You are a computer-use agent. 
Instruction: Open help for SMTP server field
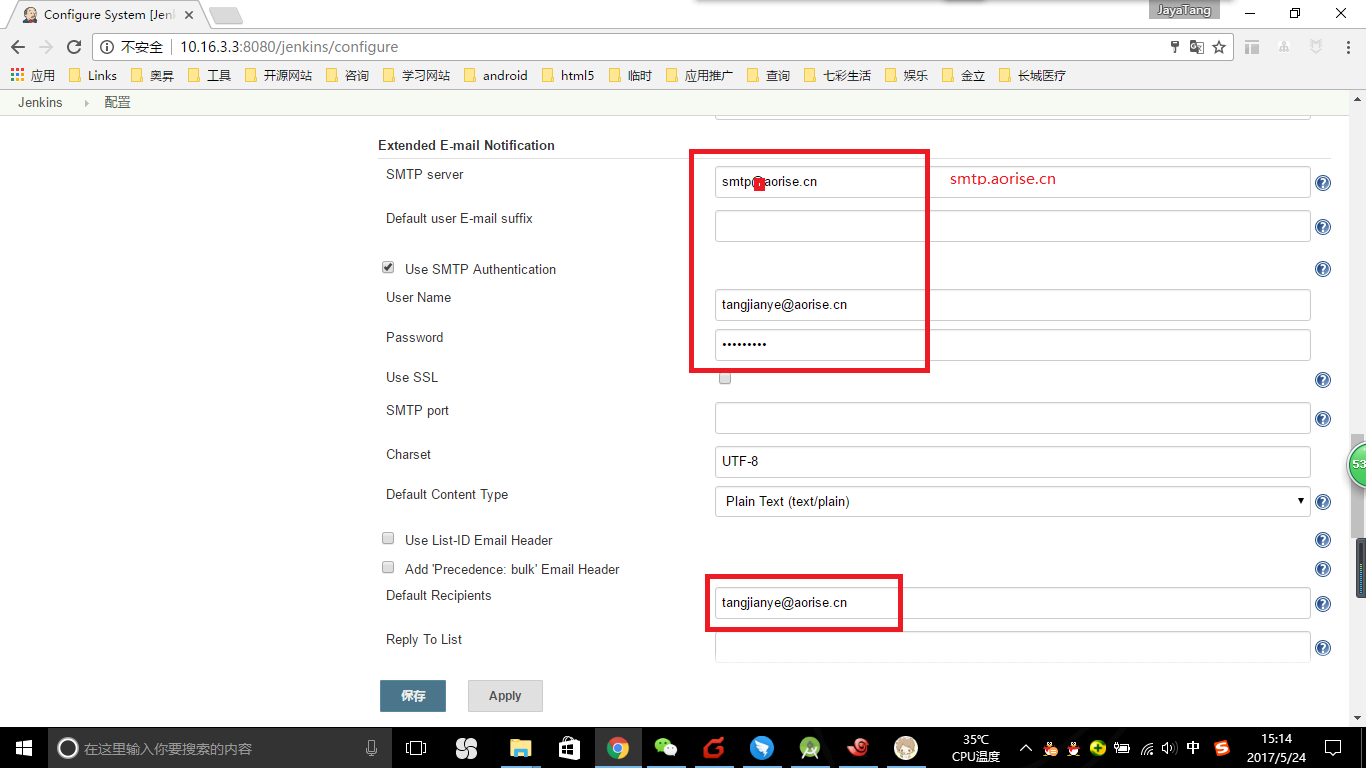tap(1323, 183)
